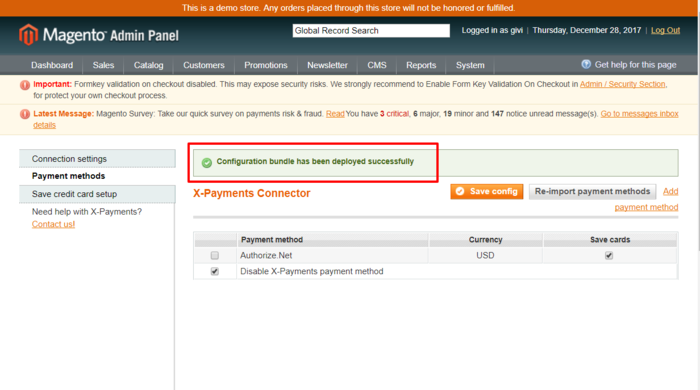700x390 pixels.
Task: Open the Customers menu
Action: (204, 65)
